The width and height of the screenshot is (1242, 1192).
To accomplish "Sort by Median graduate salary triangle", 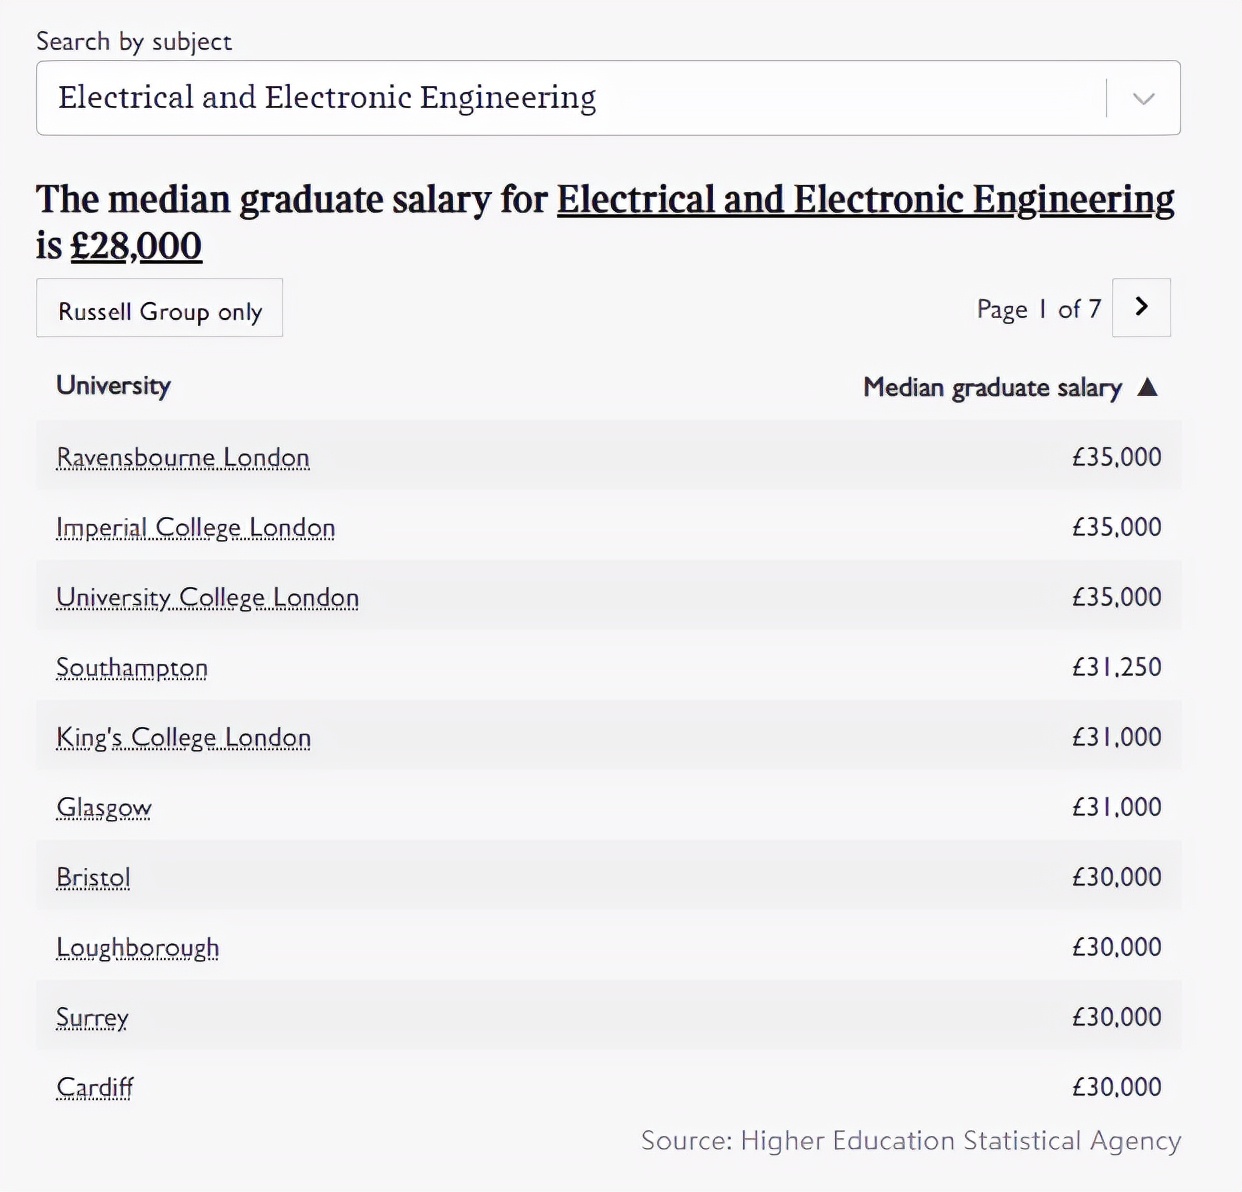I will click(1148, 387).
